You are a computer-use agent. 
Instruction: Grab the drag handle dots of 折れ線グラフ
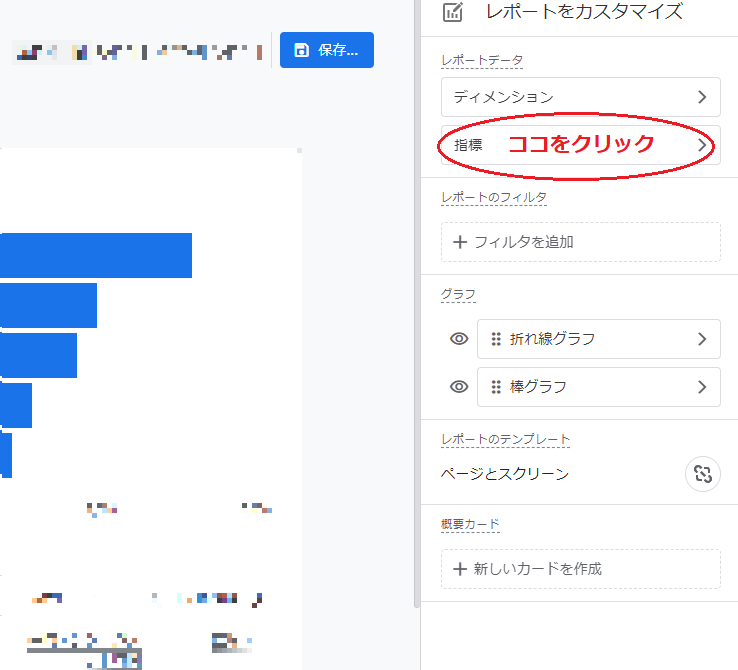496,339
